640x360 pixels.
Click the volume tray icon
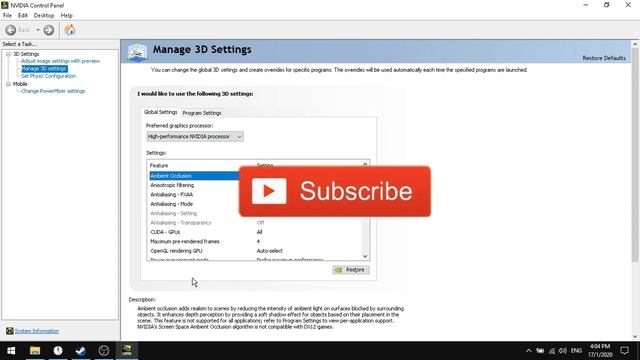pyautogui.click(x=562, y=351)
